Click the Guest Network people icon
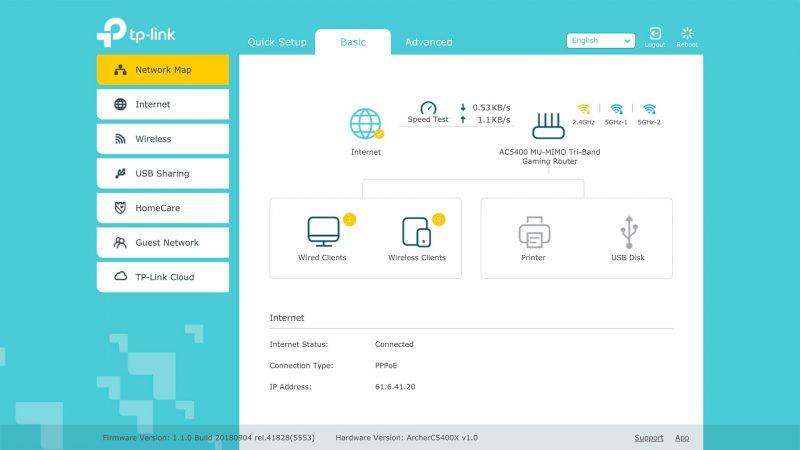 [x=120, y=242]
